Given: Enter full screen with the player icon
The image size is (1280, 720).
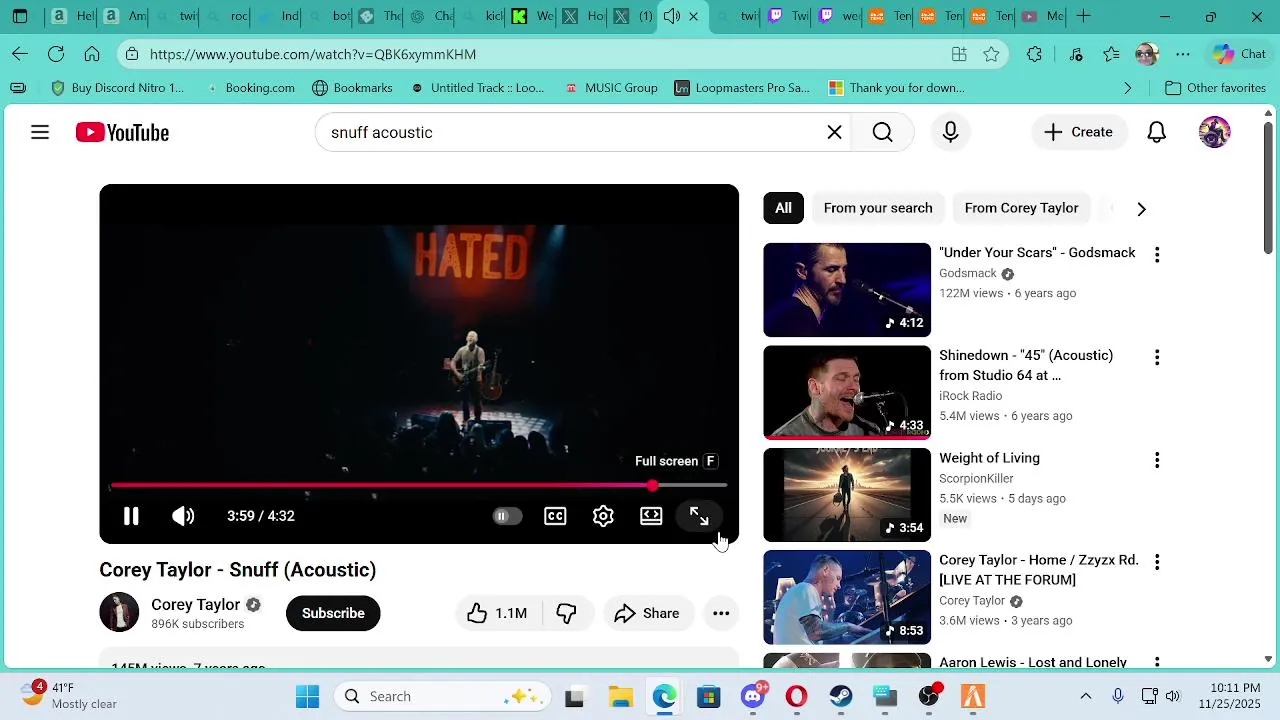Looking at the screenshot, I should (699, 516).
